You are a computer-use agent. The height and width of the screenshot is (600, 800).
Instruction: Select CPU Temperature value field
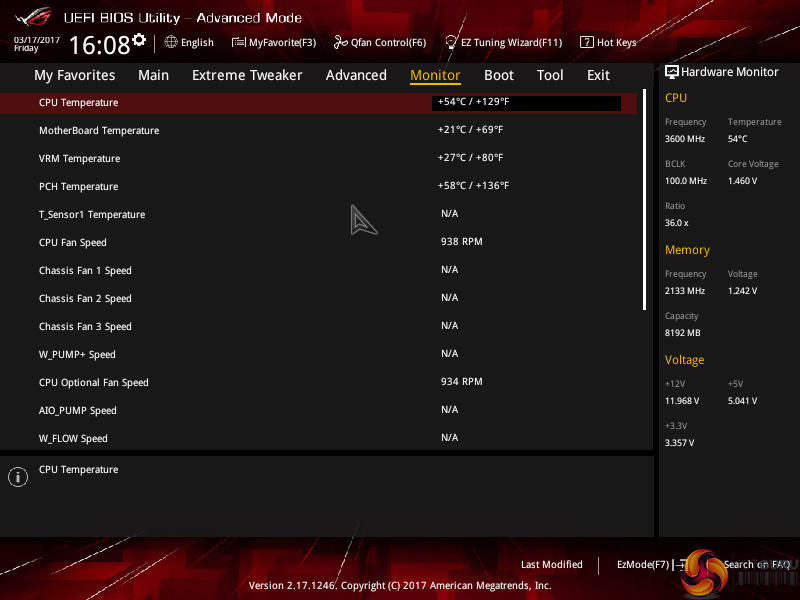[526, 103]
